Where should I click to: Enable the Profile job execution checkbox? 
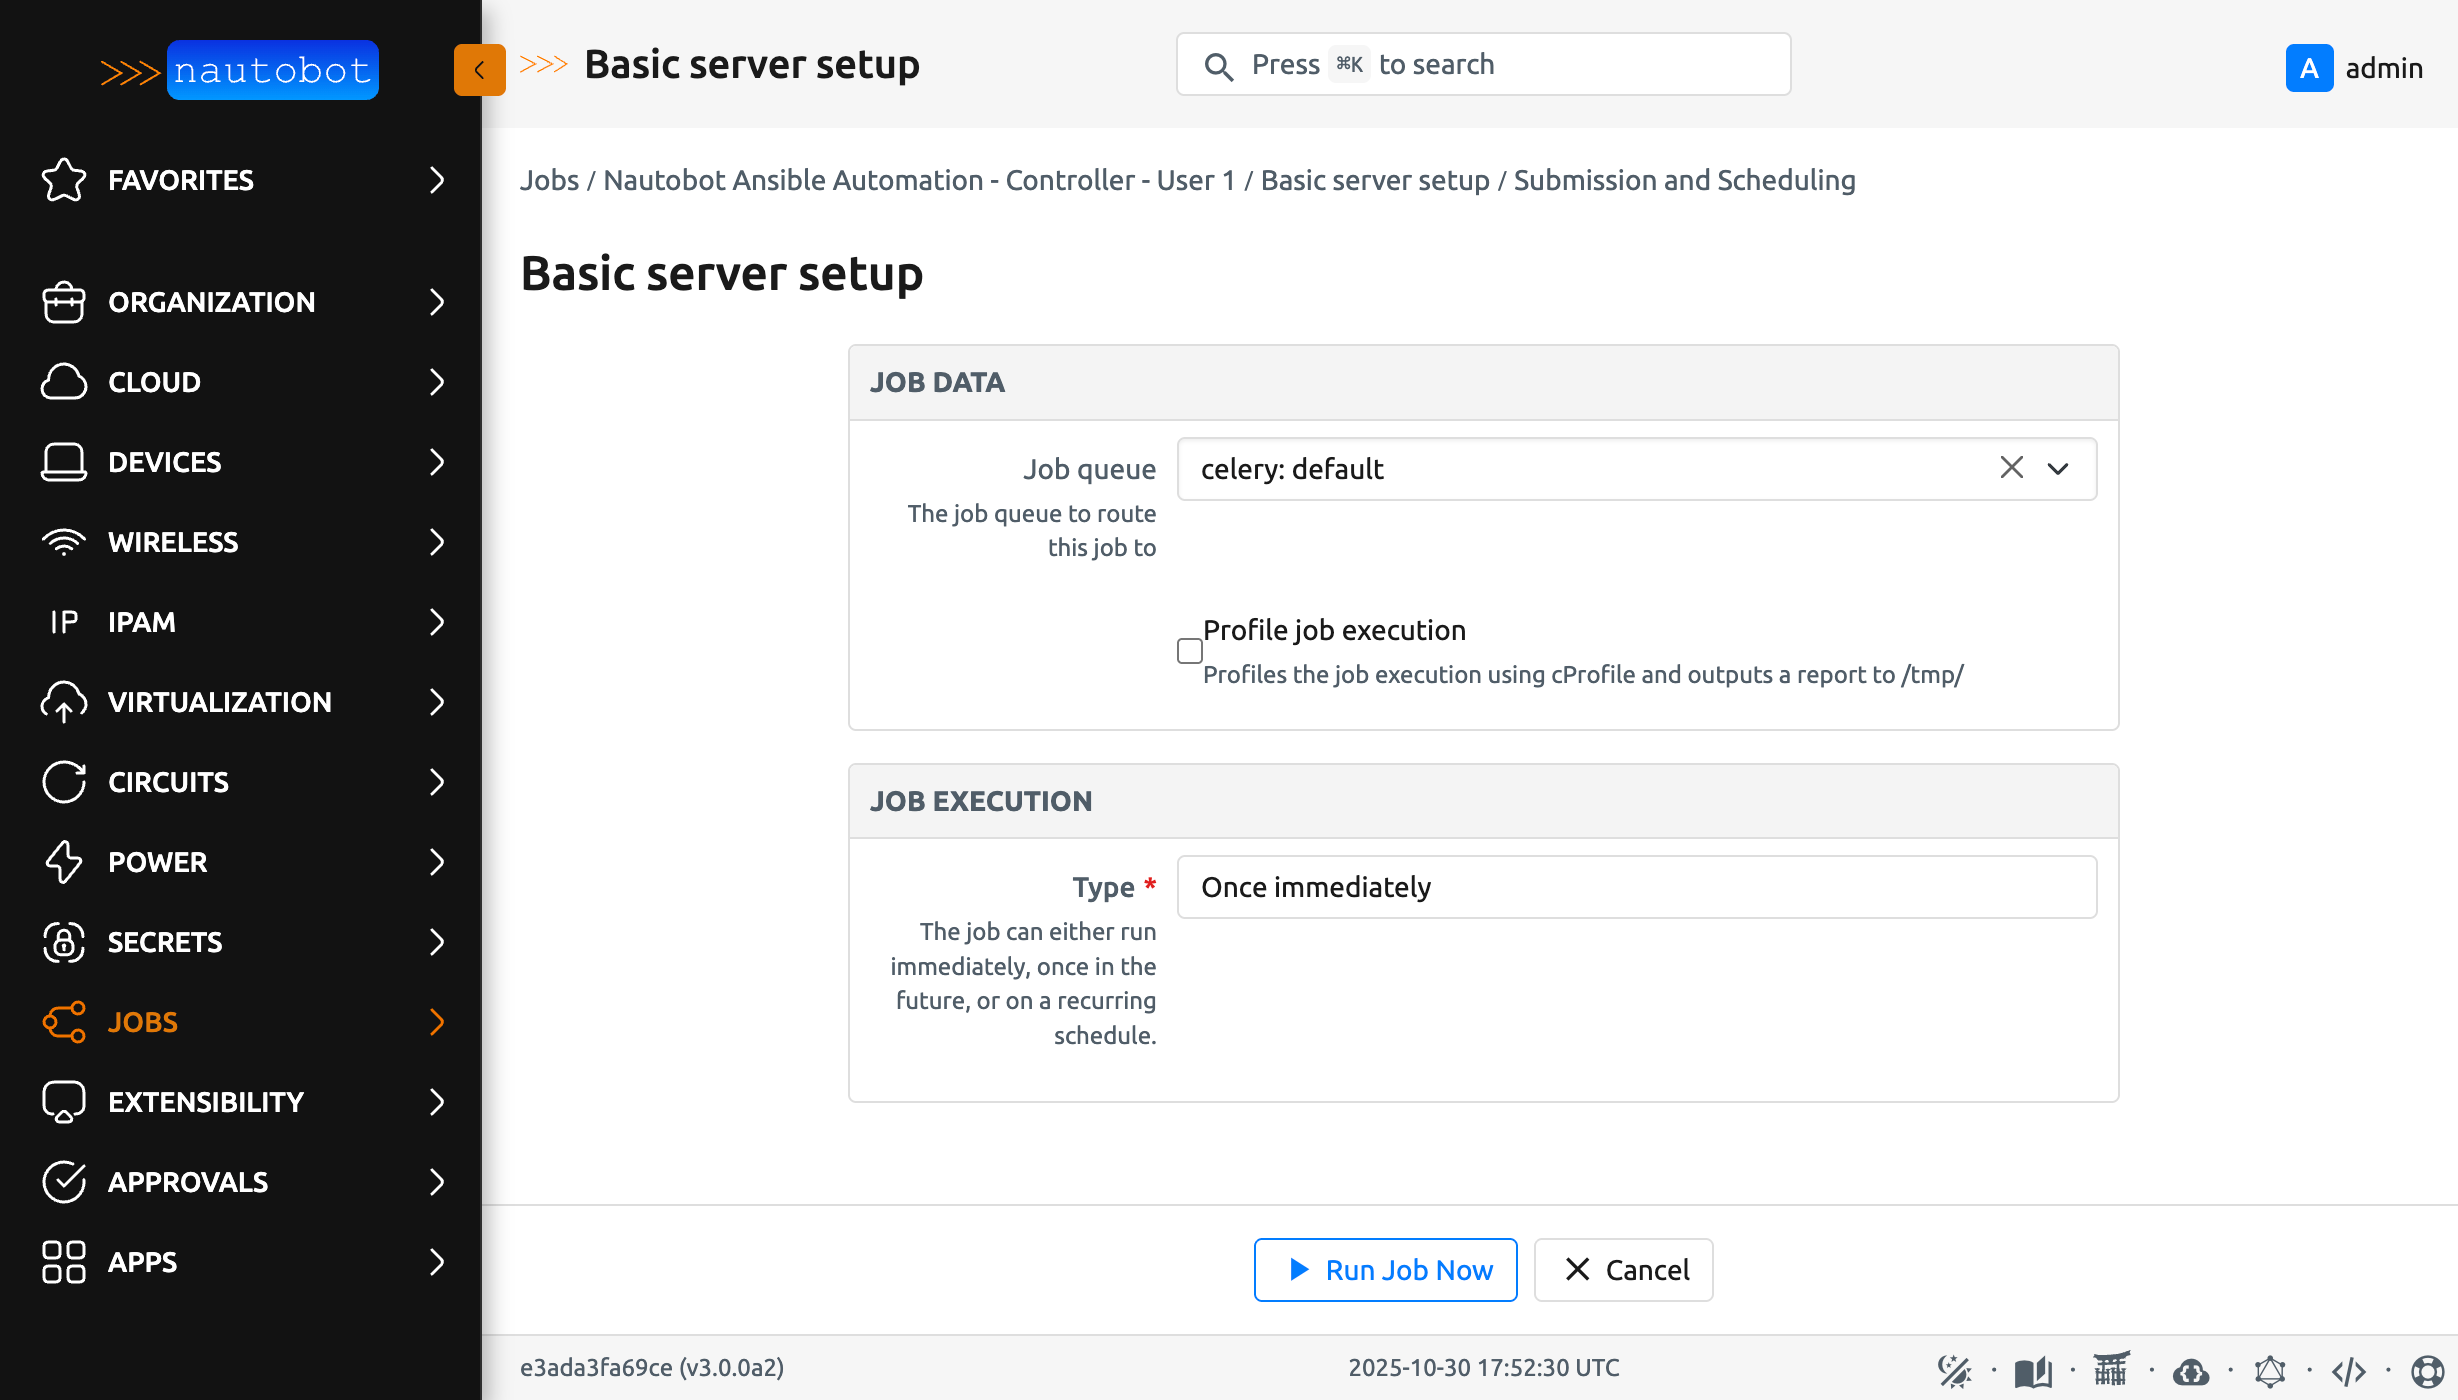1190,651
